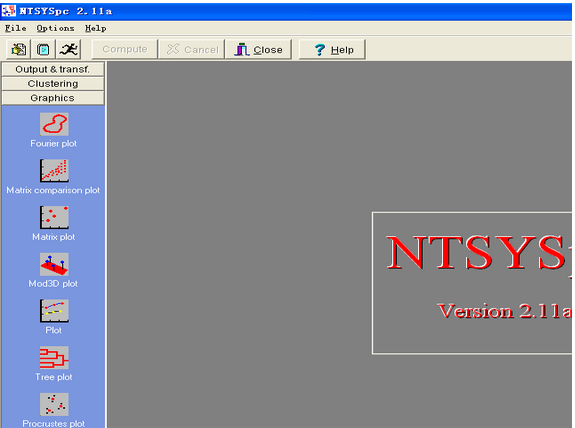Viewport: 575px width, 428px height.
Task: Launch the Mod3D plot icon
Action: tap(54, 264)
